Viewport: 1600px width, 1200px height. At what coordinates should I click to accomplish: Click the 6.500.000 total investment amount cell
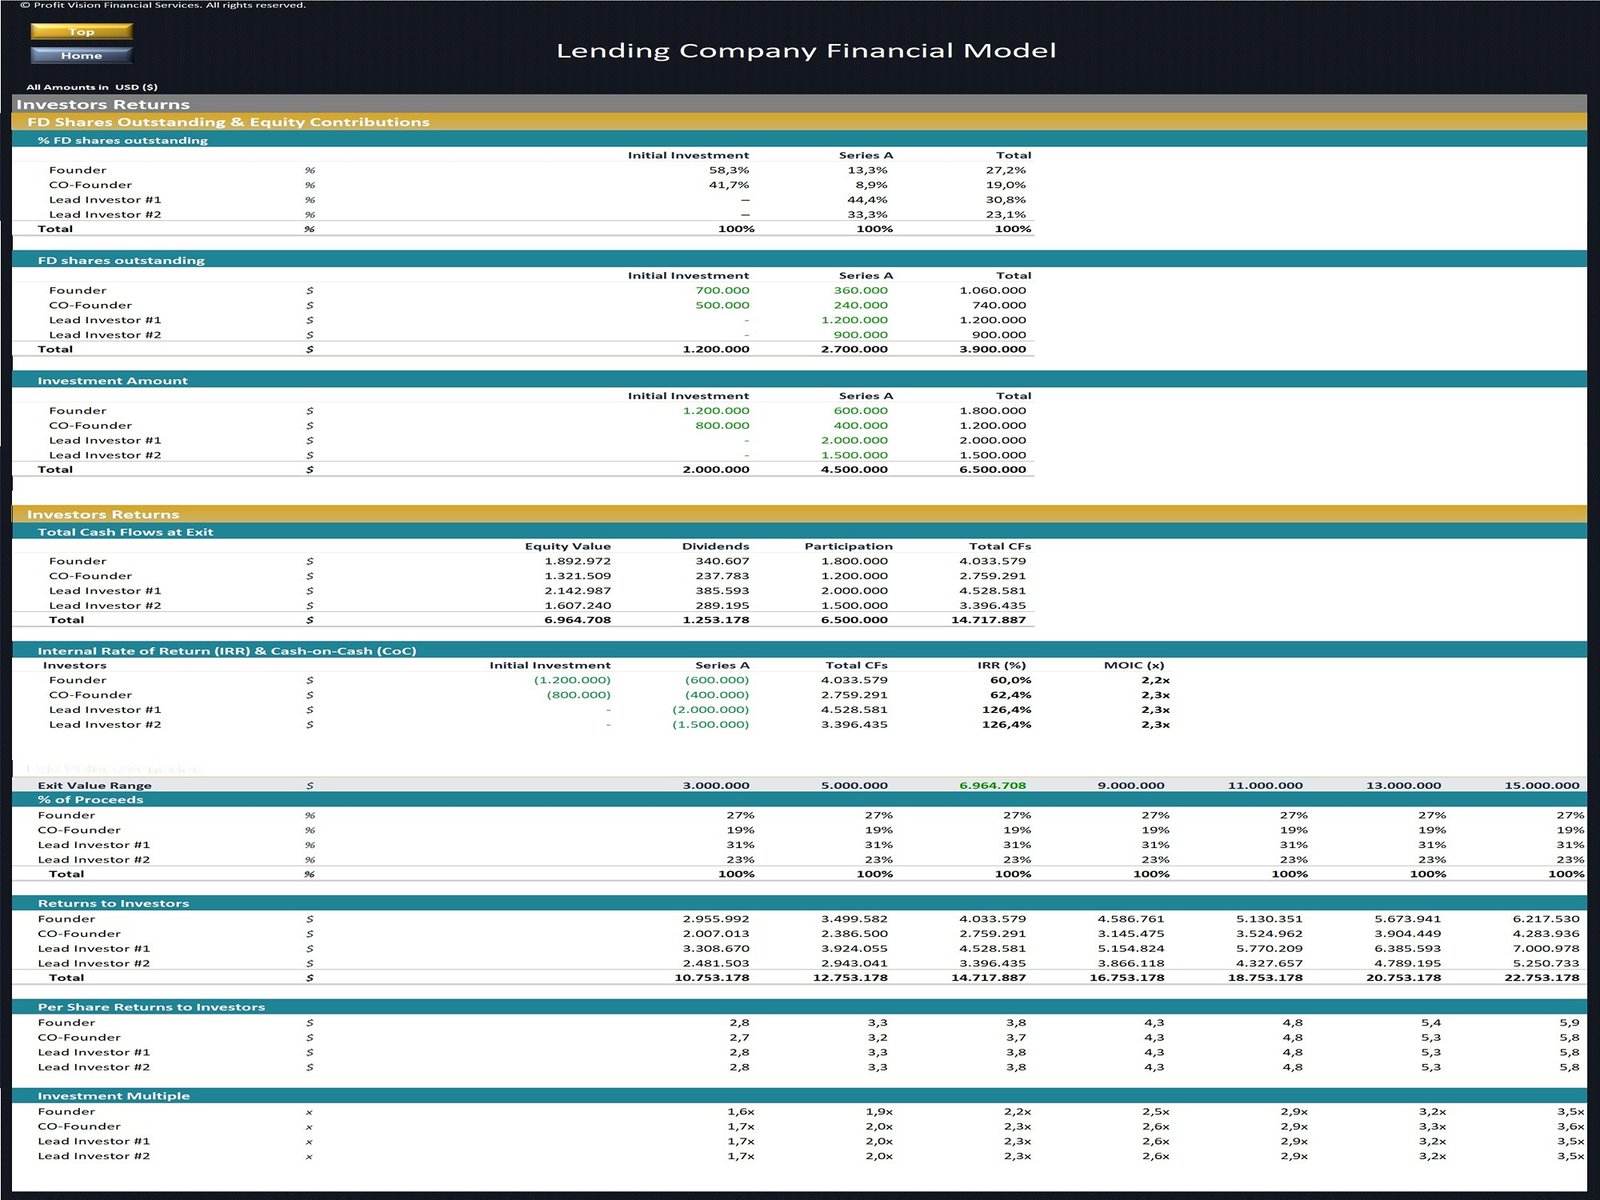[992, 469]
